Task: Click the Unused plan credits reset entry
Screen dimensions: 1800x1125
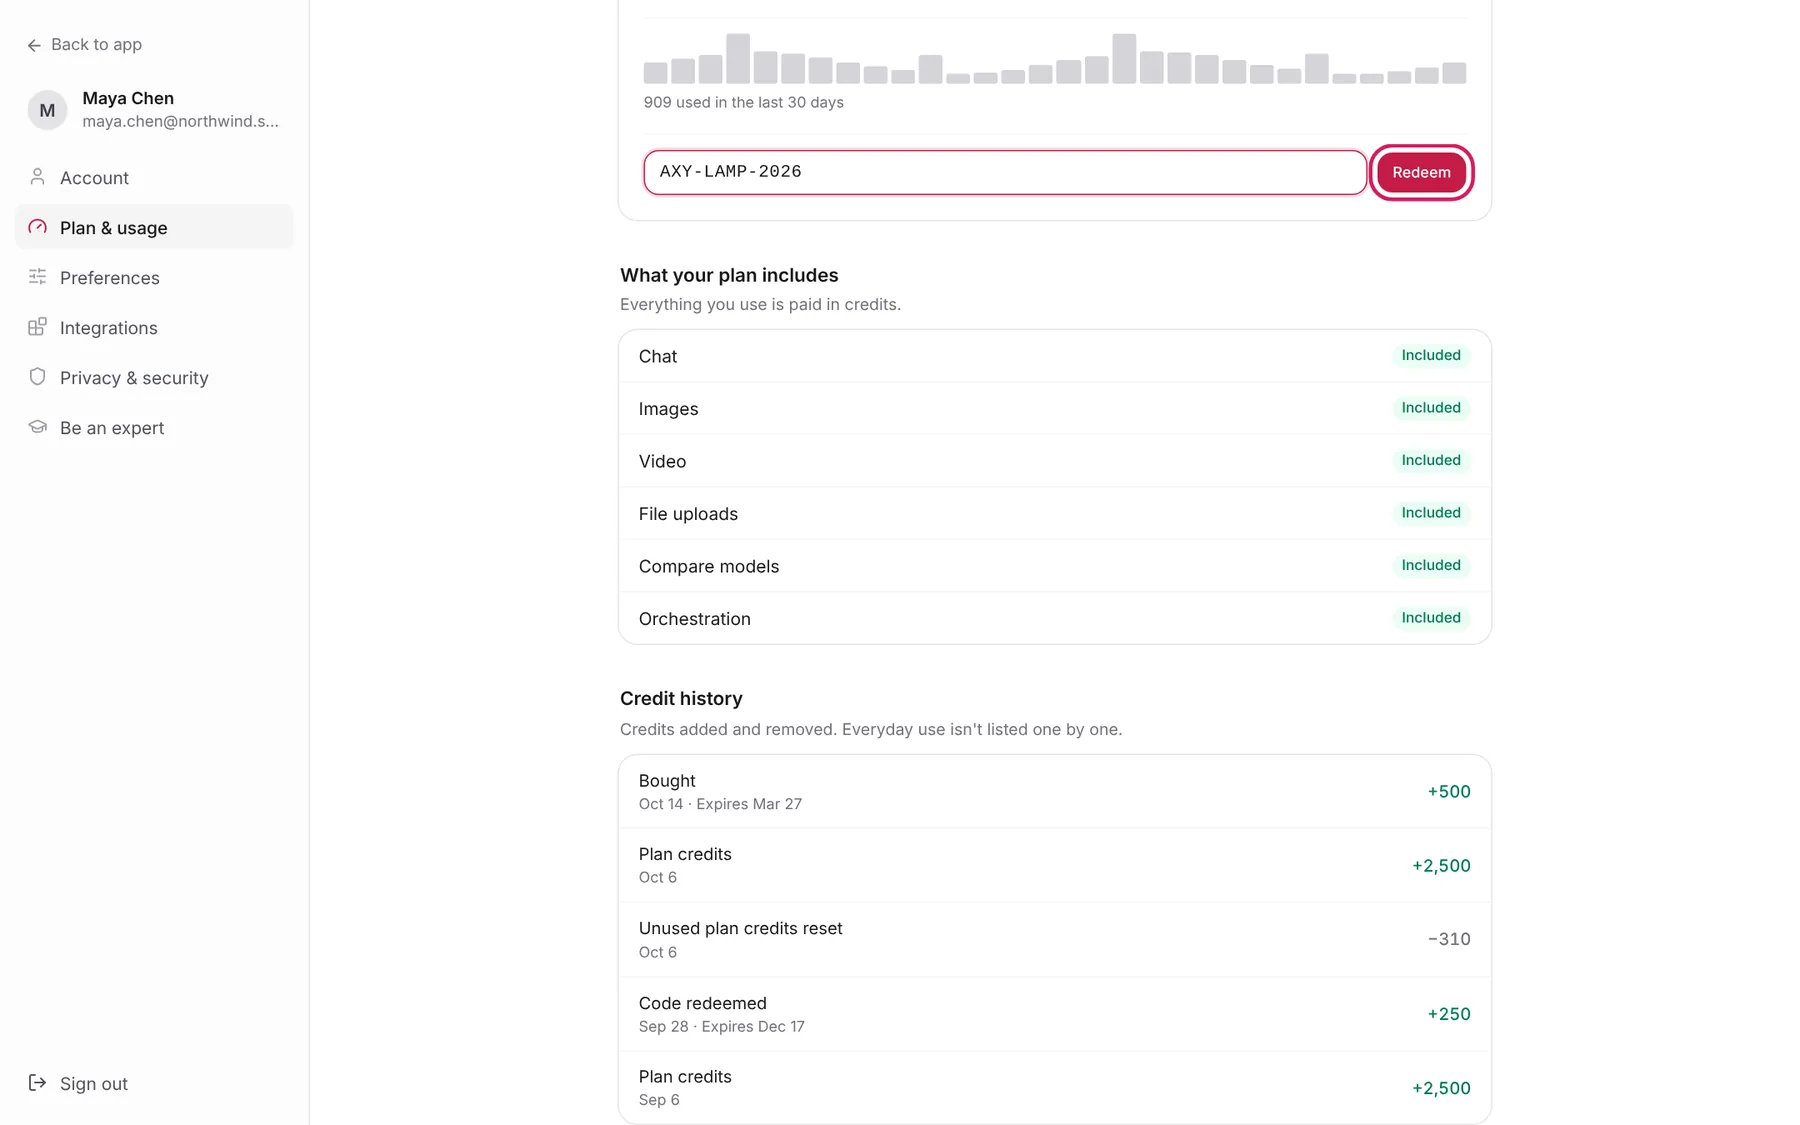Action: (x=1054, y=939)
